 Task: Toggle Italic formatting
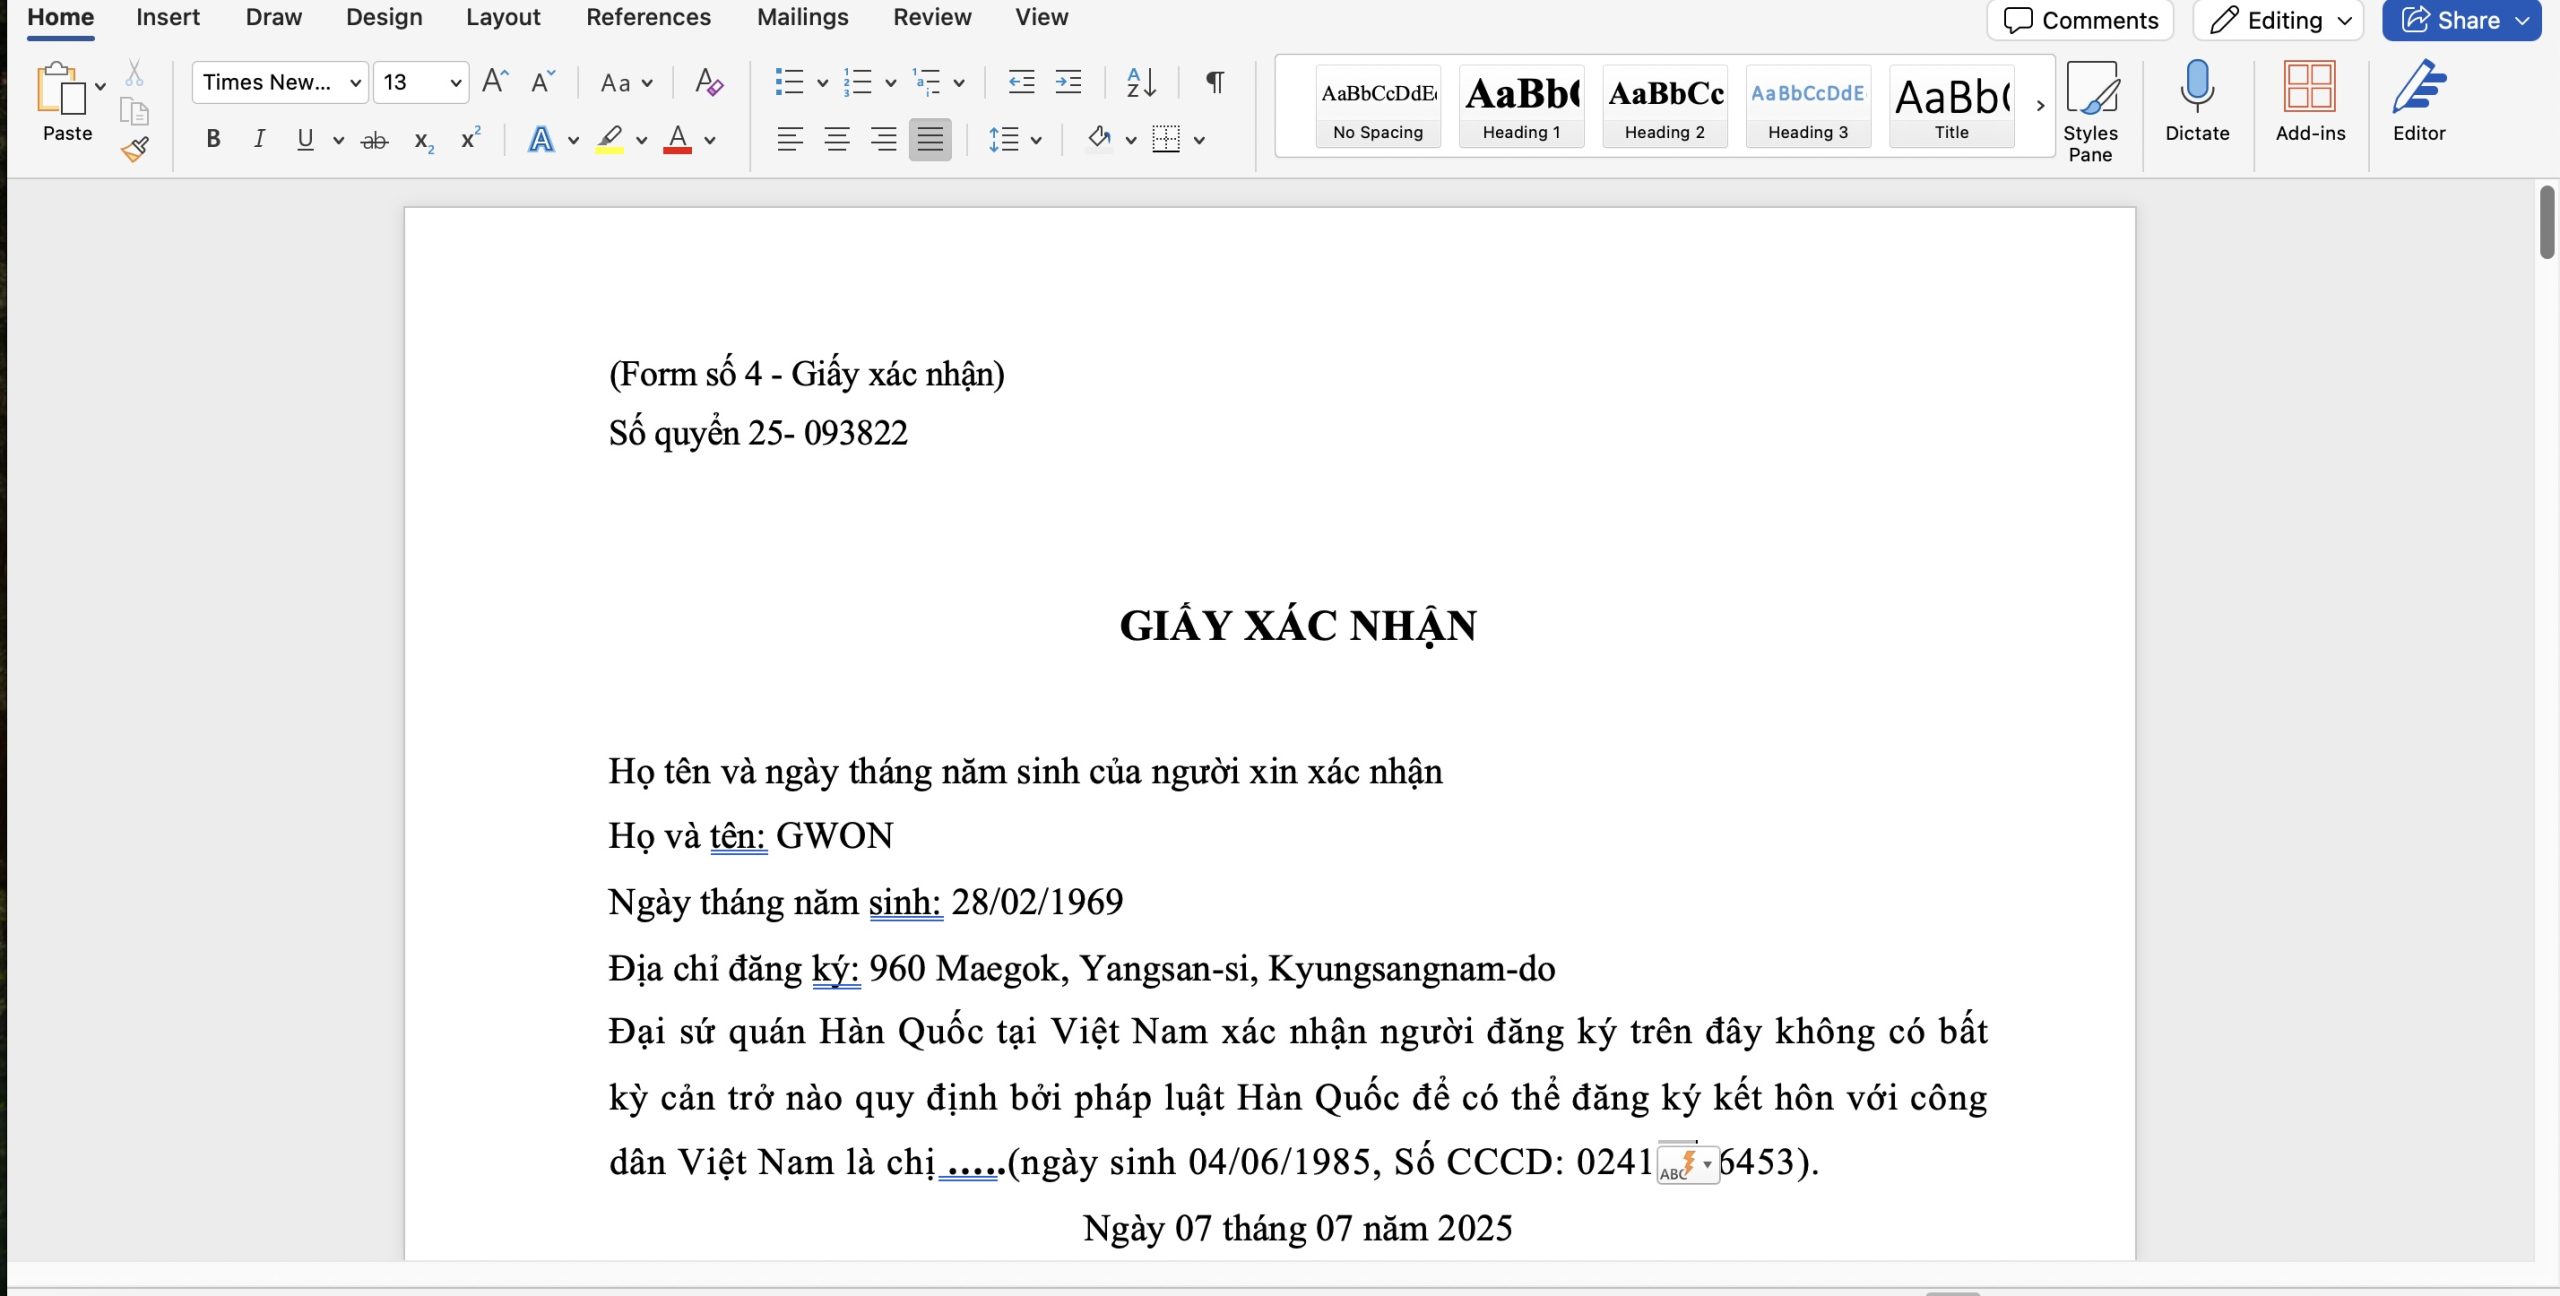click(x=259, y=139)
